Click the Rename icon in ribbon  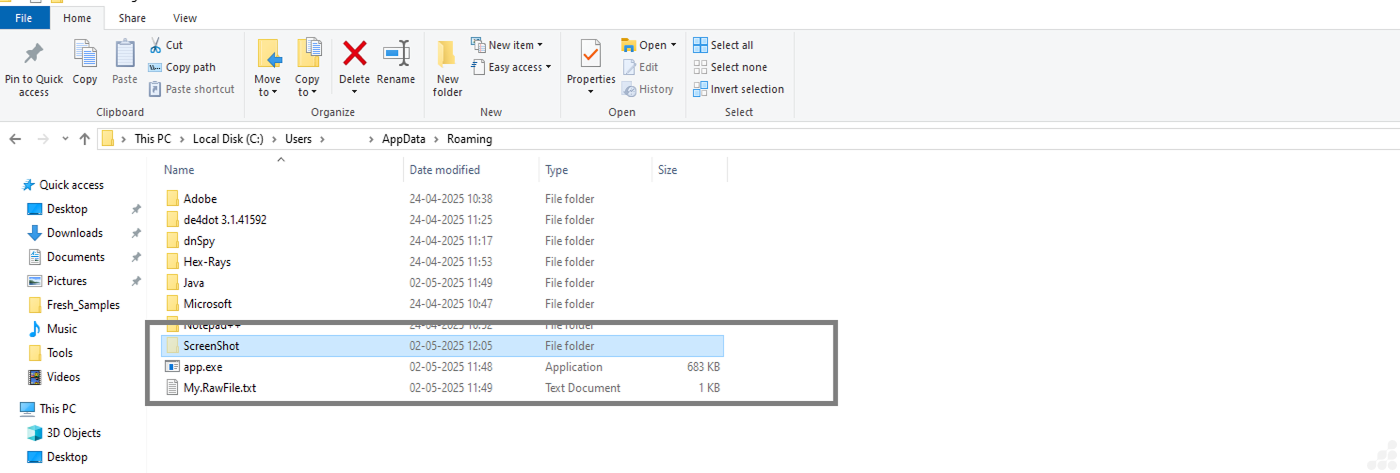click(x=396, y=53)
